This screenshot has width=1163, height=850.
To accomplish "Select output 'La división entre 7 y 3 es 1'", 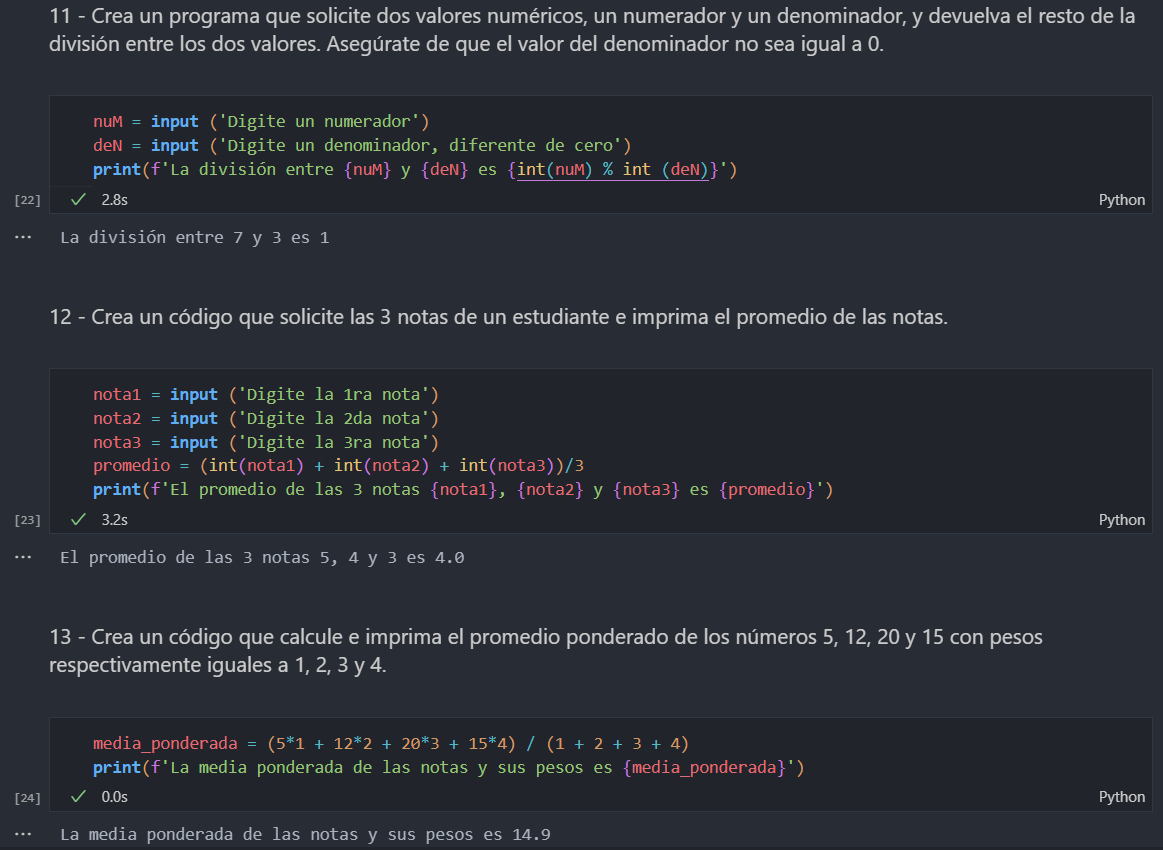I will tap(194, 237).
